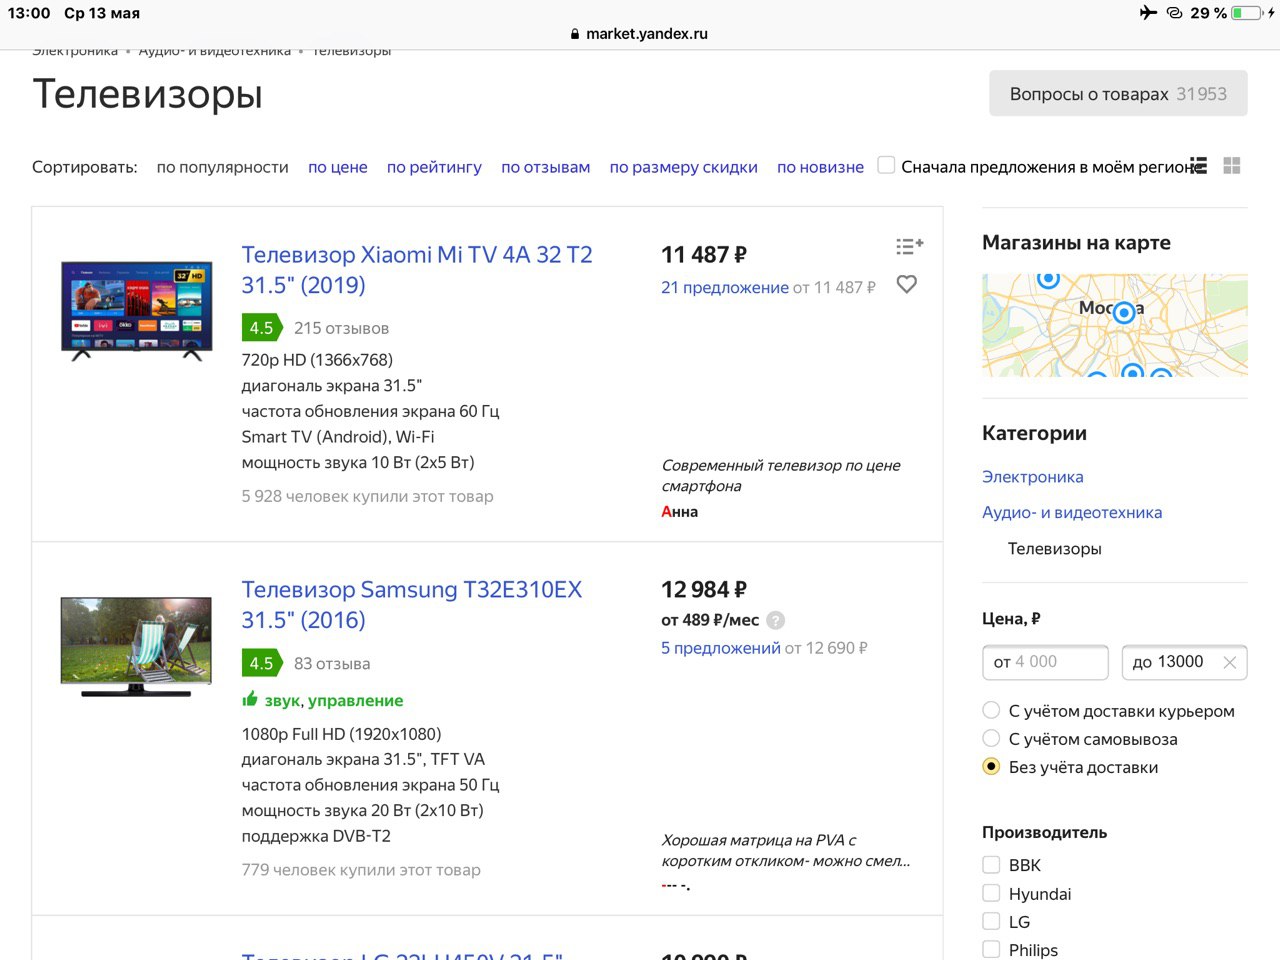Add Xiaomi Mi TV to favorites heart
The width and height of the screenshot is (1280, 960).
coord(907,285)
